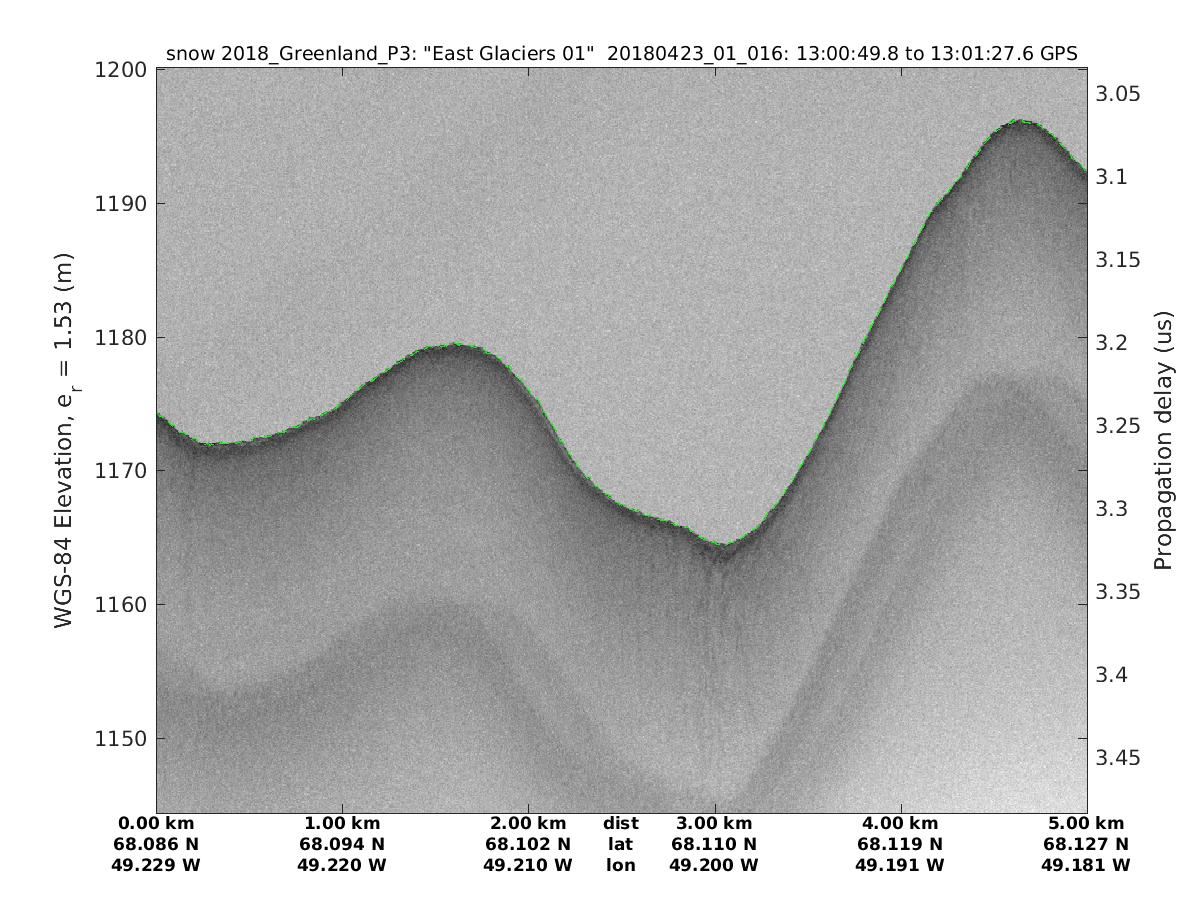
Task: Click the 5.00 km distance label
Action: [x=1085, y=824]
